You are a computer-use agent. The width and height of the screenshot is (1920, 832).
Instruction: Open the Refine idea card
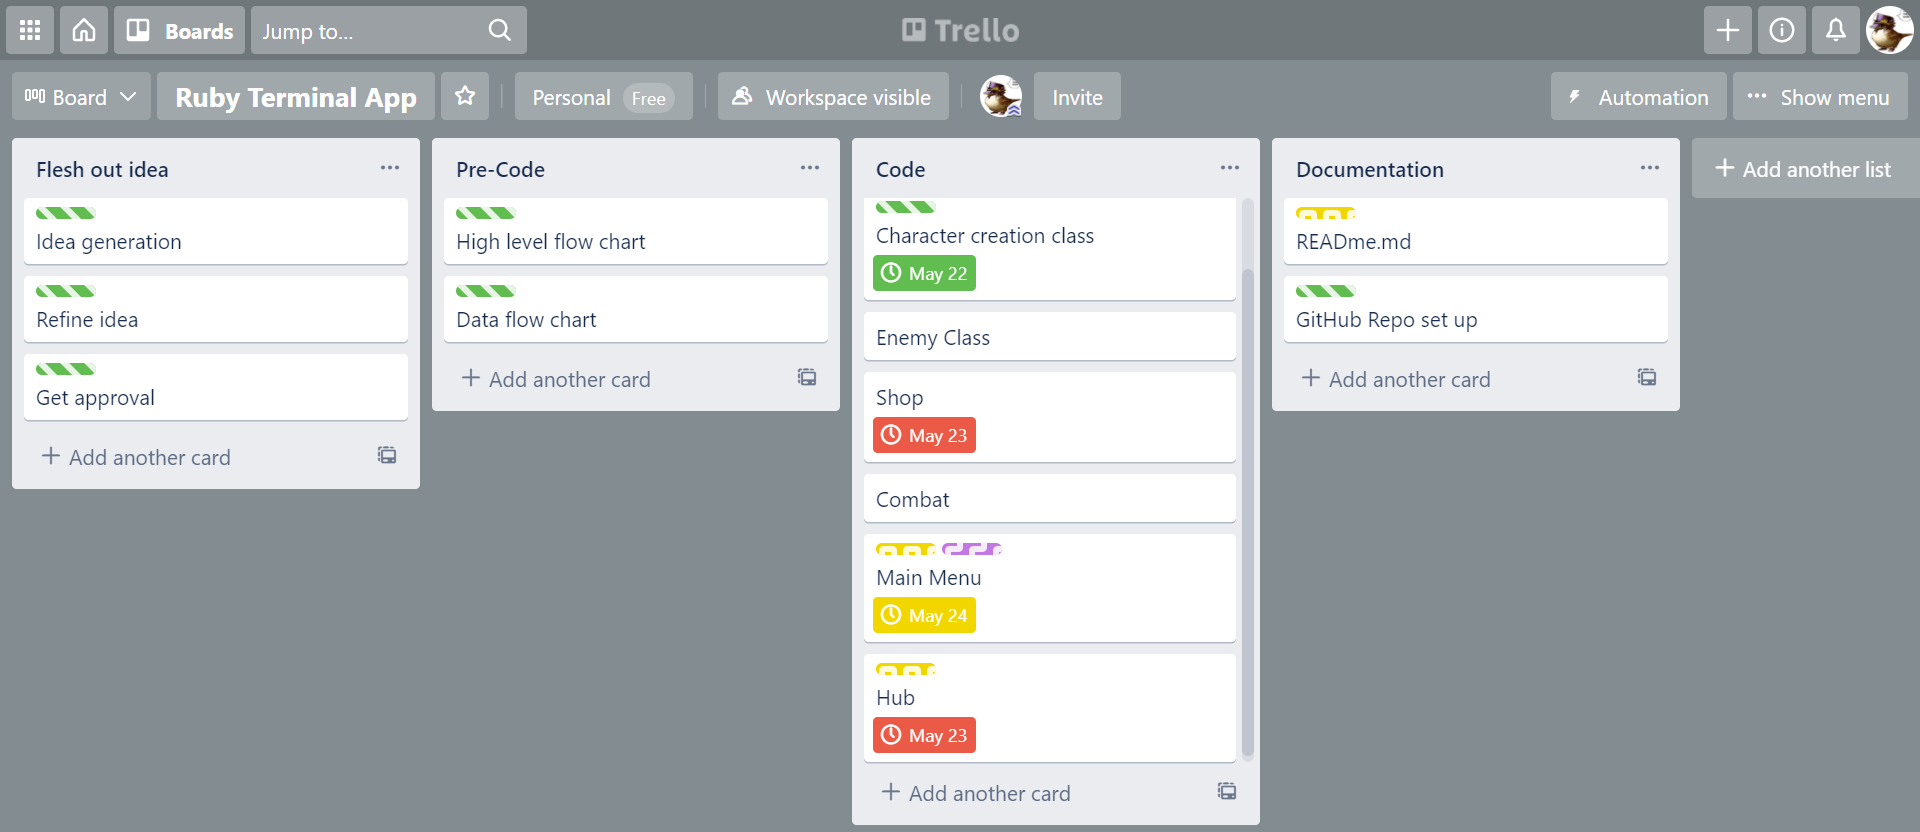point(216,309)
